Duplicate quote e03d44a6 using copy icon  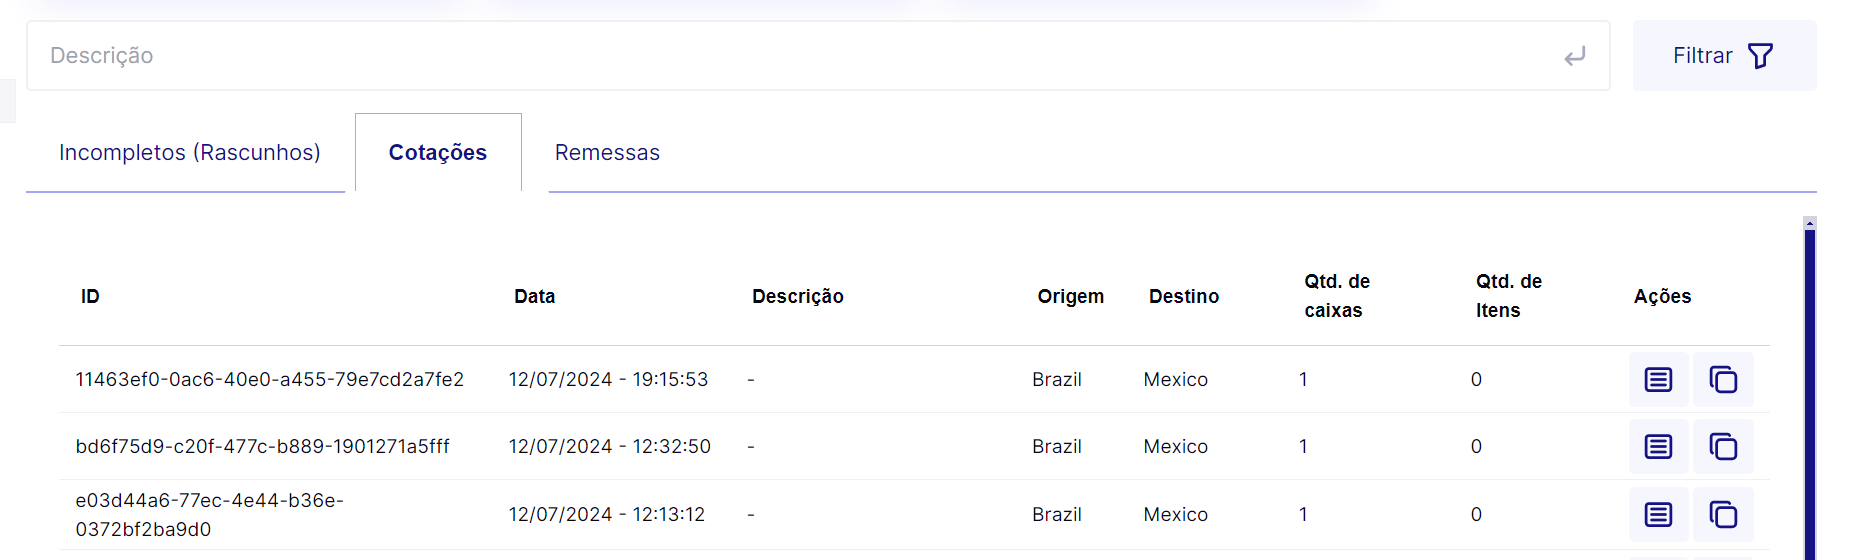1723,515
